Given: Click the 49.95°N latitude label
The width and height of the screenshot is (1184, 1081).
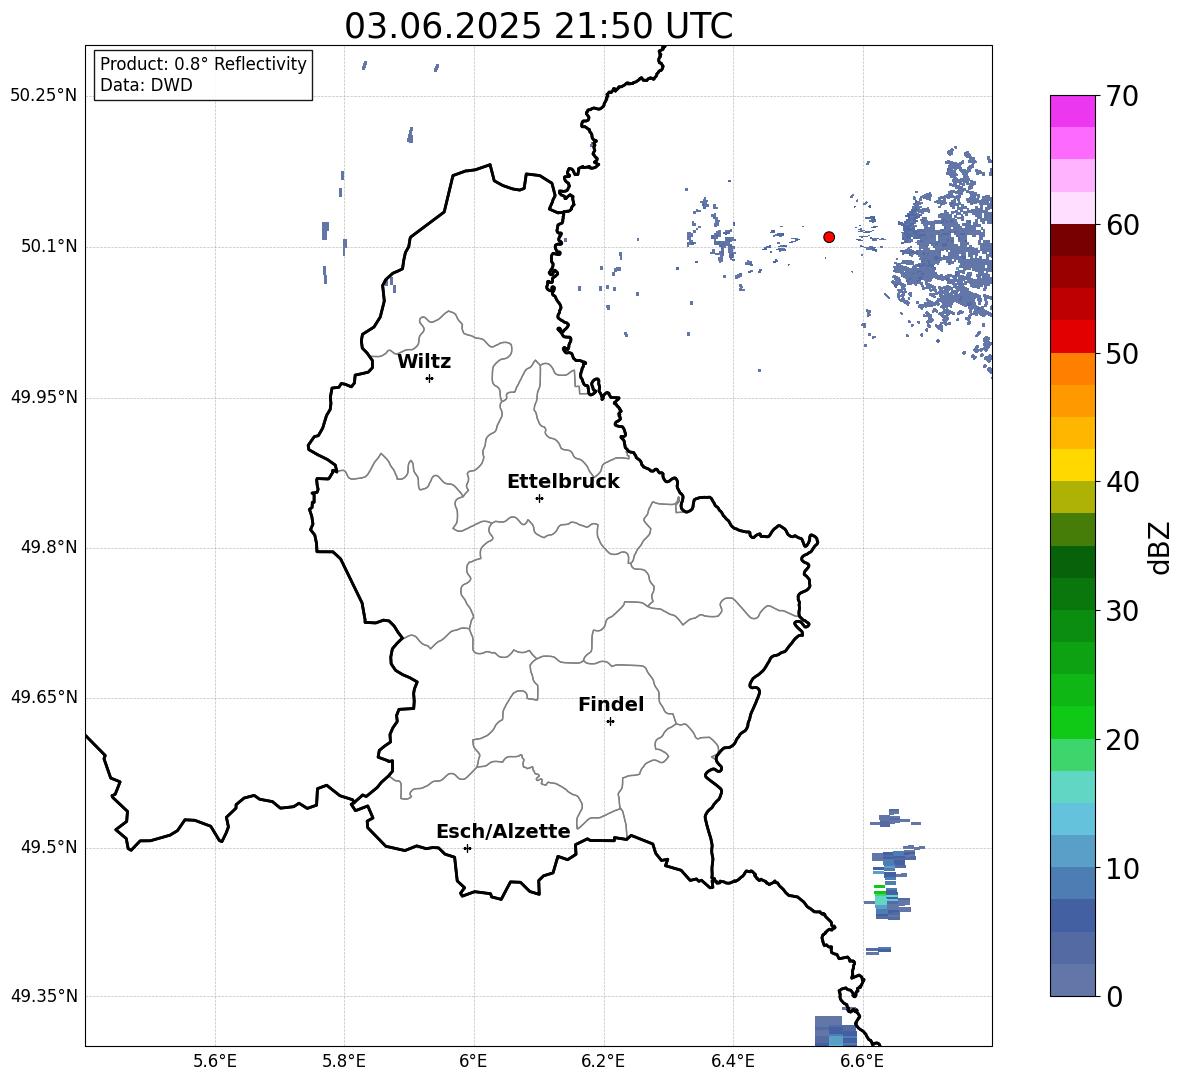Looking at the screenshot, I should [x=44, y=397].
